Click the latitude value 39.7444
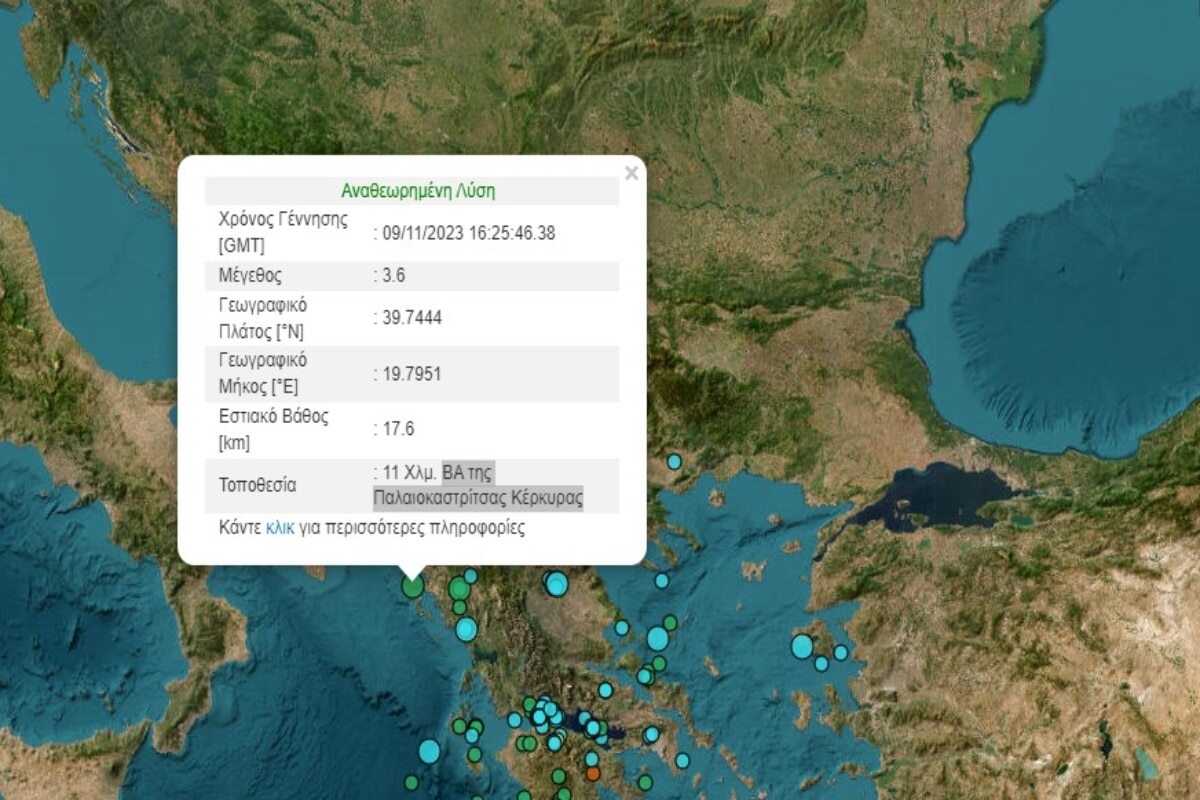This screenshot has height=800, width=1200. pyautogui.click(x=411, y=318)
